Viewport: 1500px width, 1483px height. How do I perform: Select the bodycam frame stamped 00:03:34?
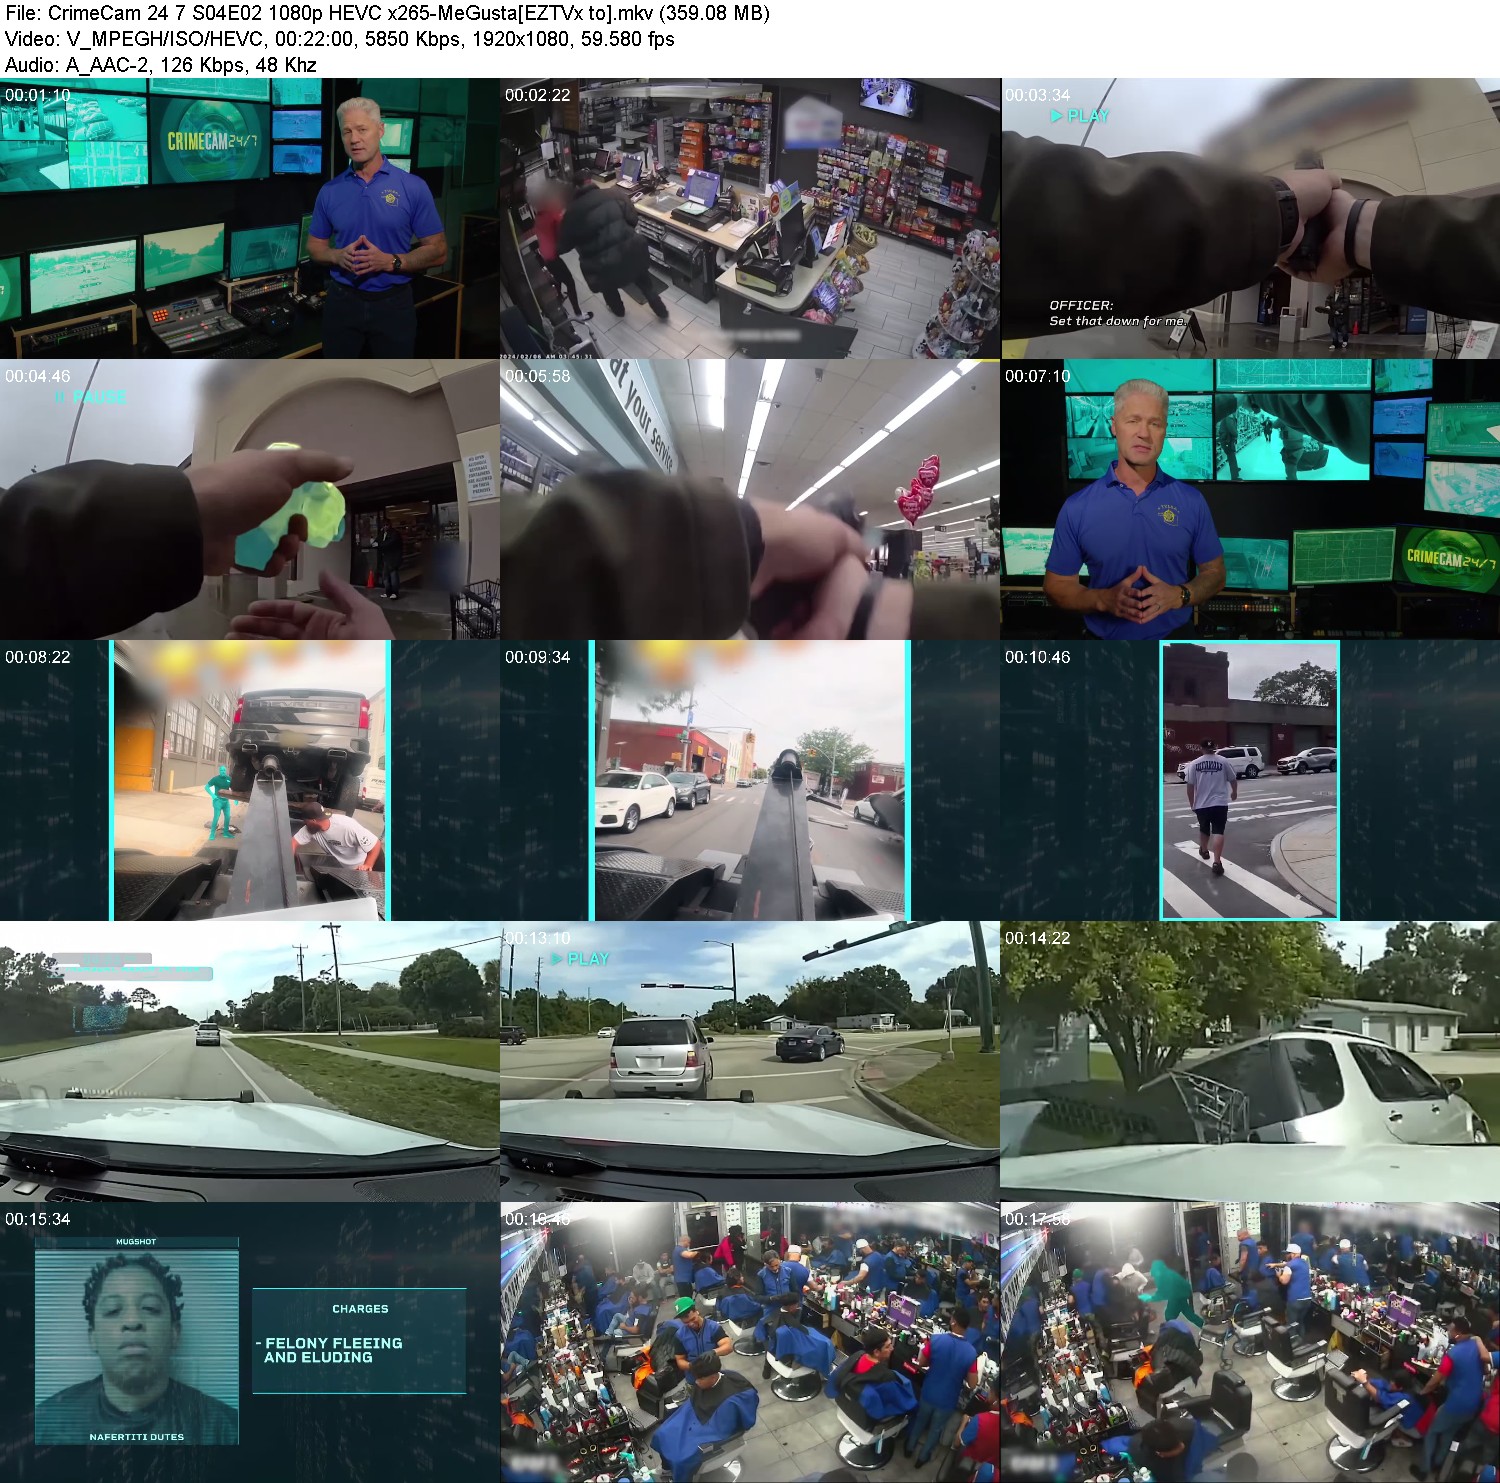point(1250,218)
